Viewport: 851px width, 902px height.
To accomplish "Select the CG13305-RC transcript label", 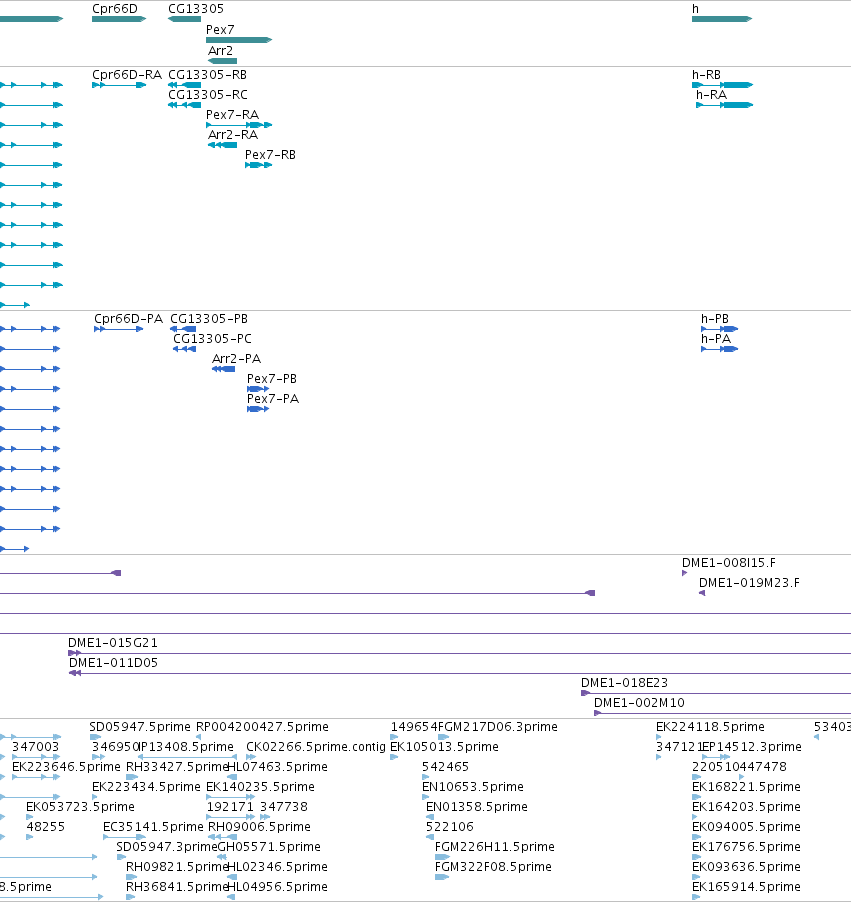I will [208, 94].
